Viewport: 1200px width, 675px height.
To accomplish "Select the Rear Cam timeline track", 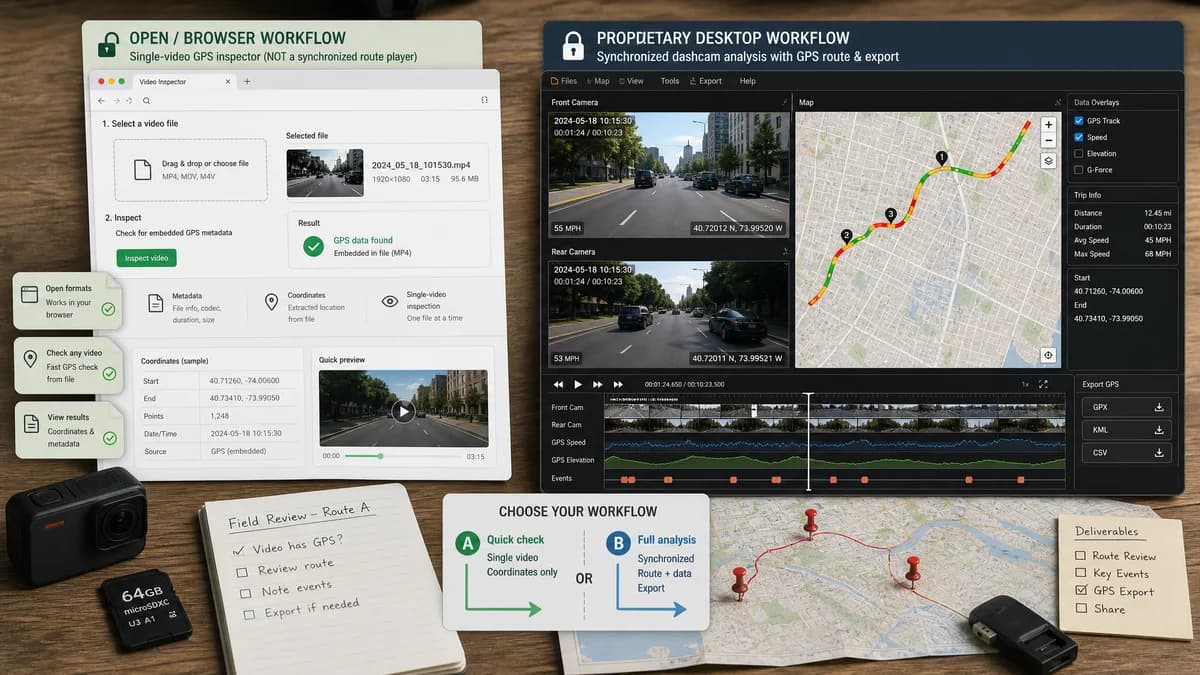I will coord(835,425).
